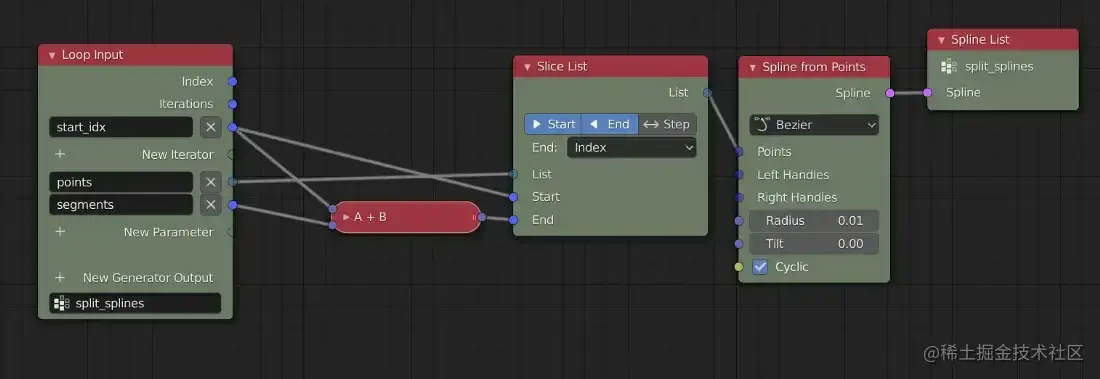Click the Points input socket on Spline from Points
Screen dimensions: 1100x379
pos(739,152)
